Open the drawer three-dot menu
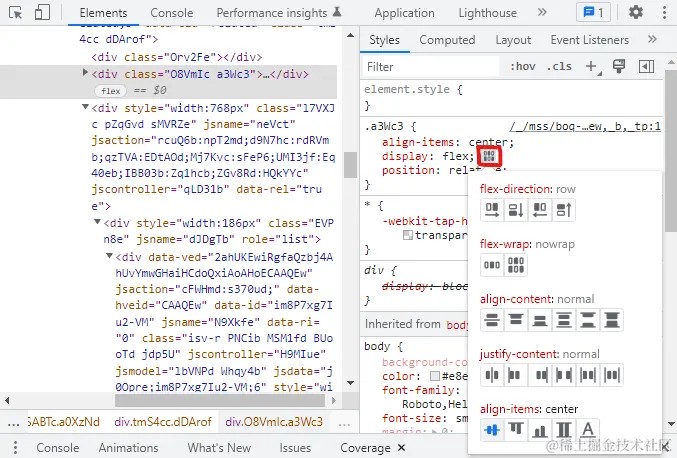 pos(15,448)
